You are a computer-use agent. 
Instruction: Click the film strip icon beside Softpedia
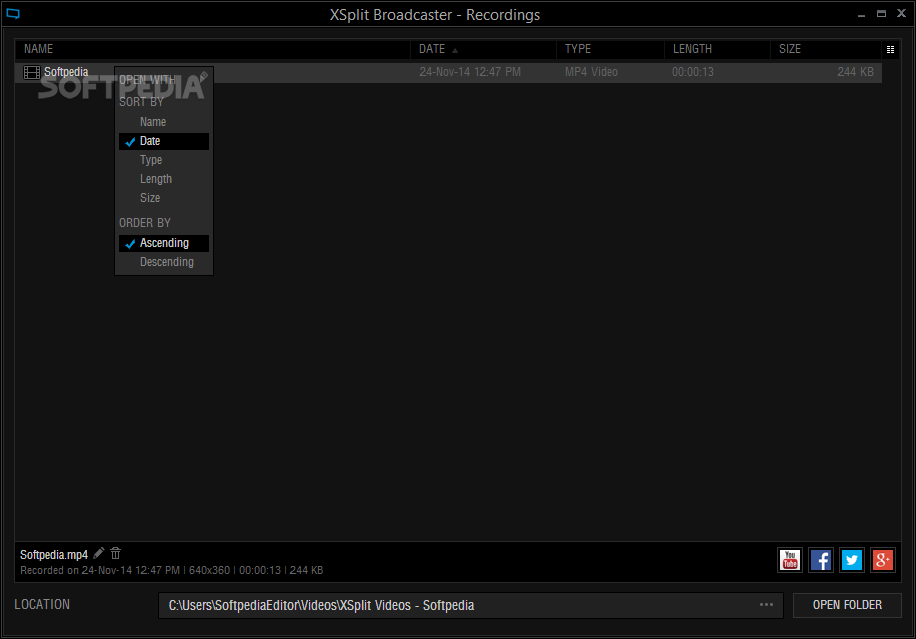click(32, 72)
